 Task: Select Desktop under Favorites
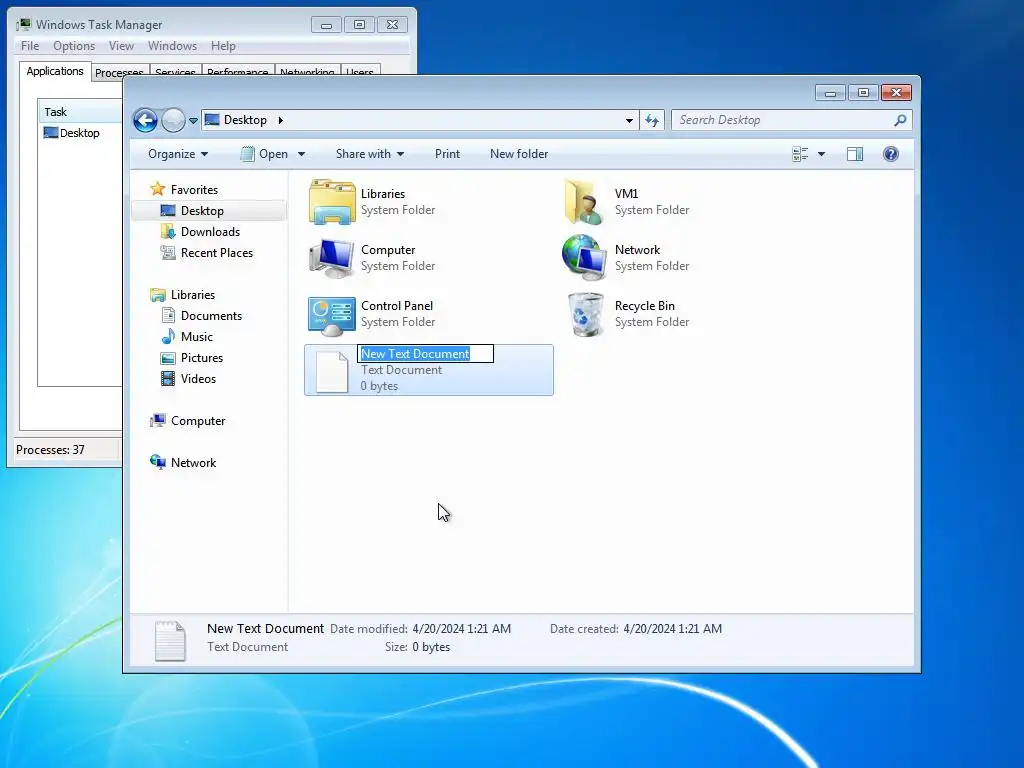202,211
